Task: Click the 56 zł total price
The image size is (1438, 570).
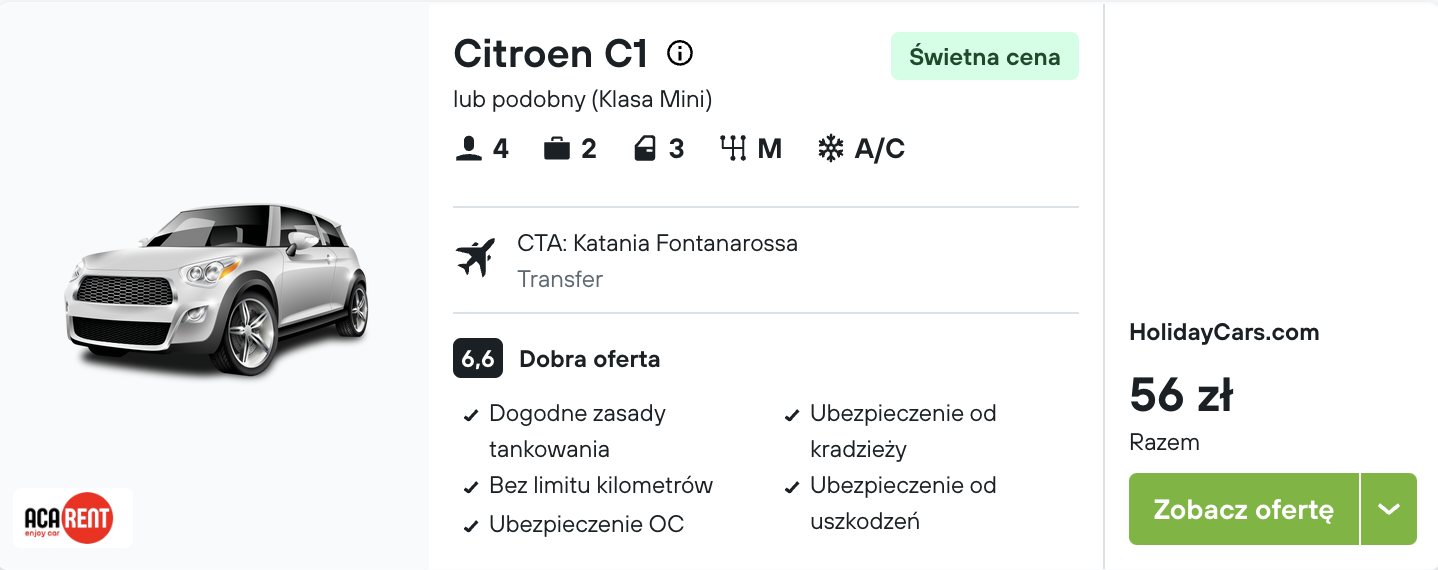Action: (1180, 396)
